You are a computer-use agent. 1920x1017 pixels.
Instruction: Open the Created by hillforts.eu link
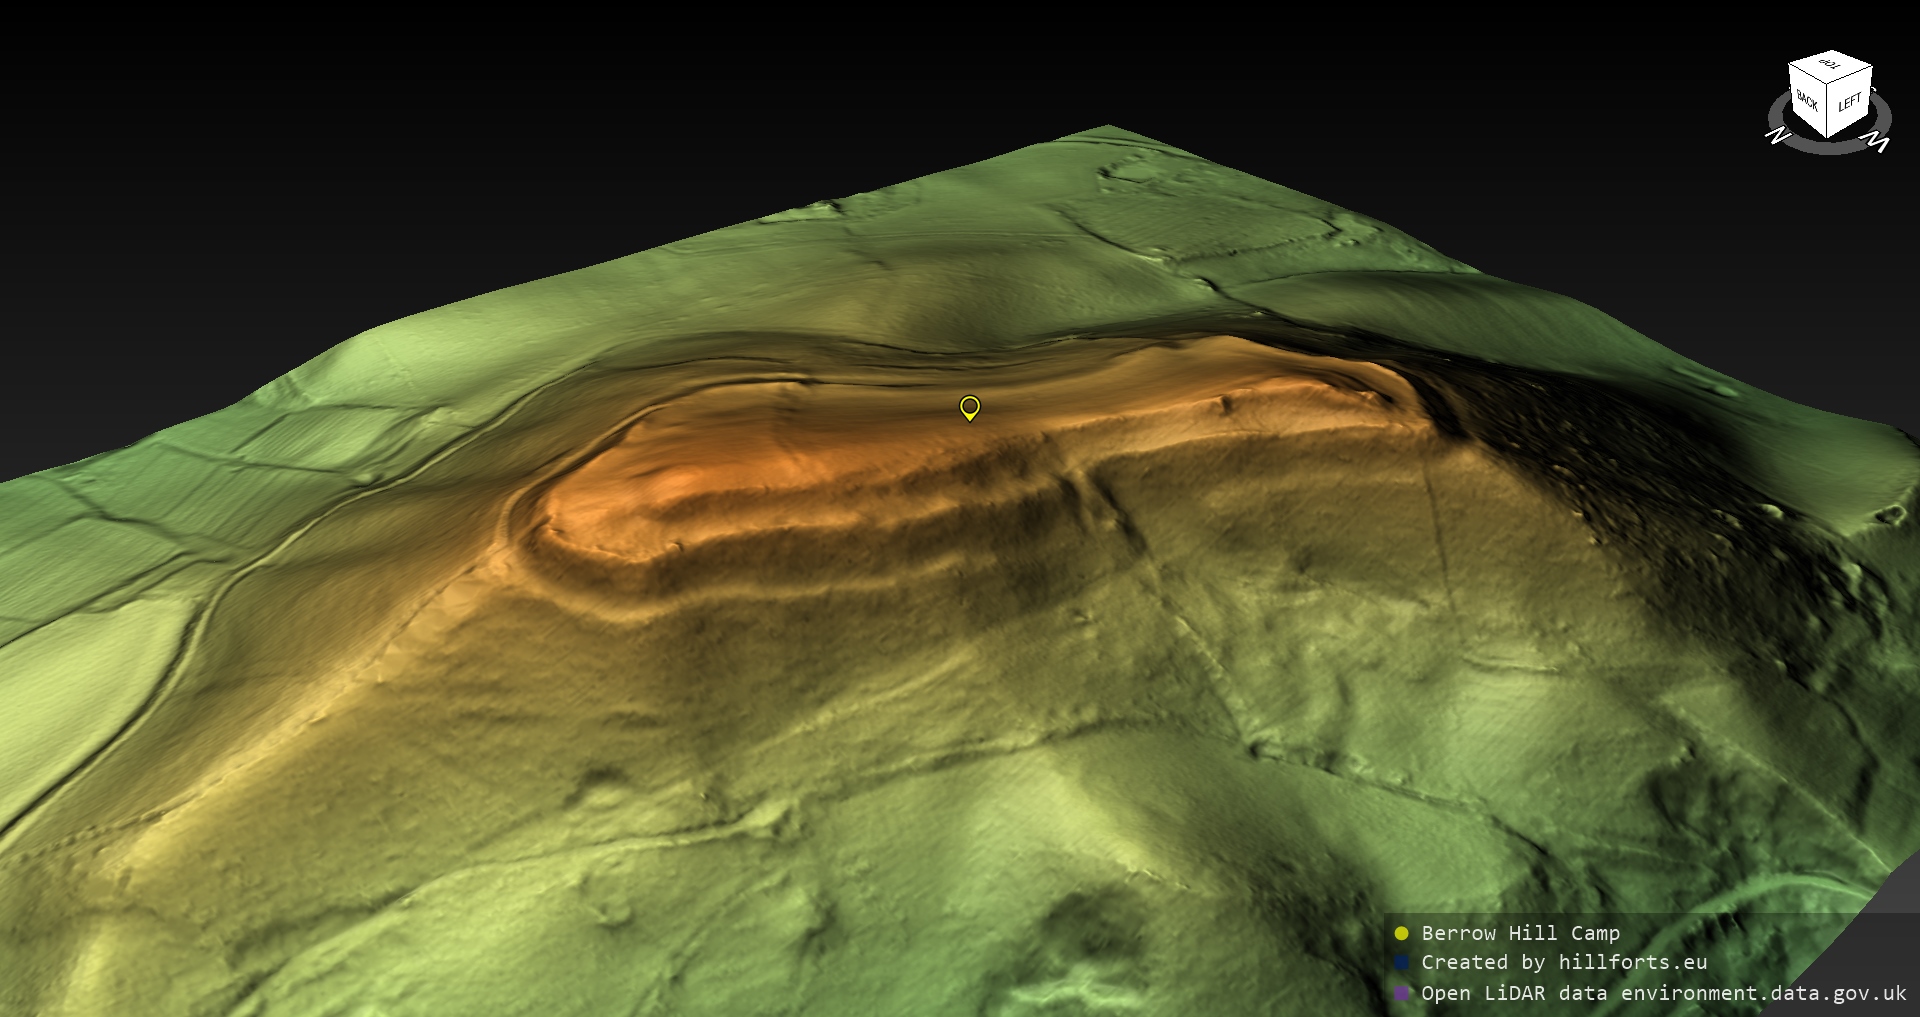click(x=1563, y=963)
